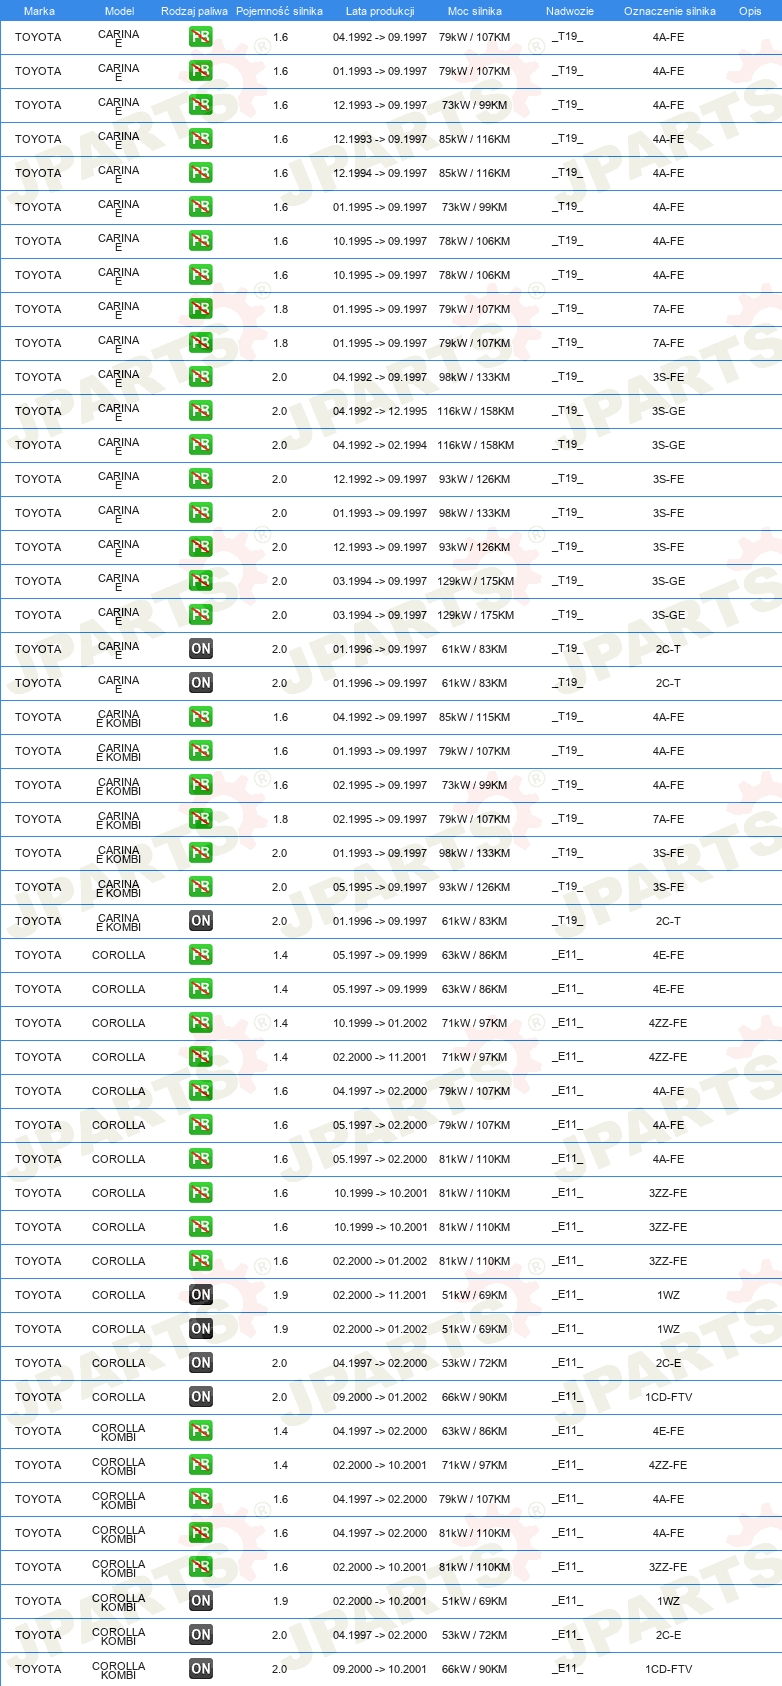Click '_T19_' in Carina E 01.1993 98kW row
The width and height of the screenshot is (782, 1686).
click(568, 513)
